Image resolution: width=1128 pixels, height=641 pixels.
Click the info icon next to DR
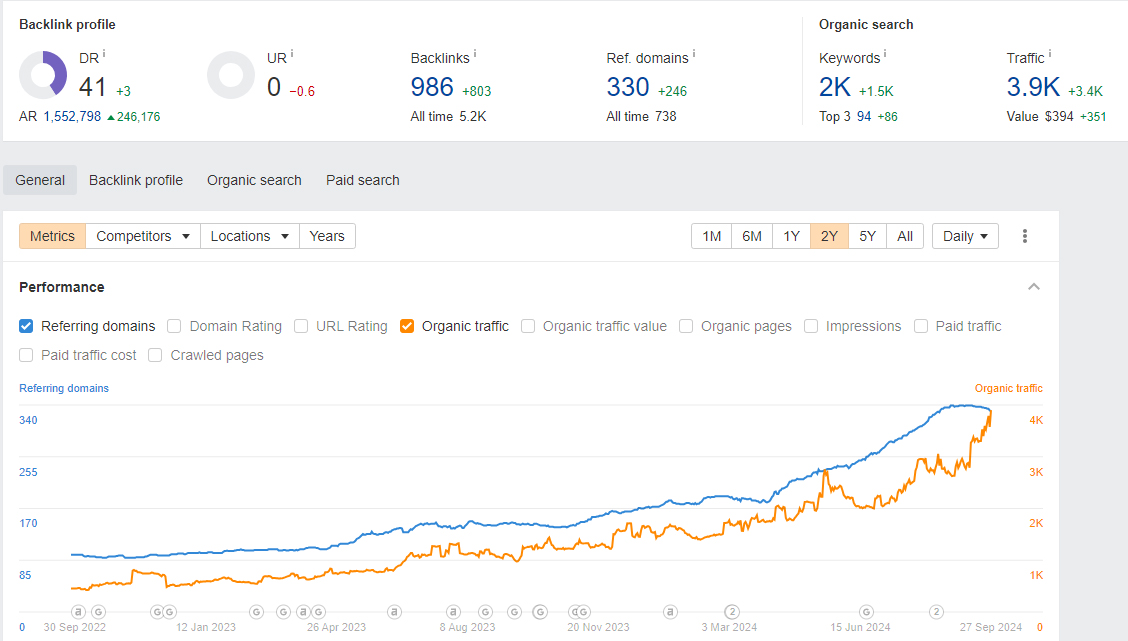click(x=104, y=53)
